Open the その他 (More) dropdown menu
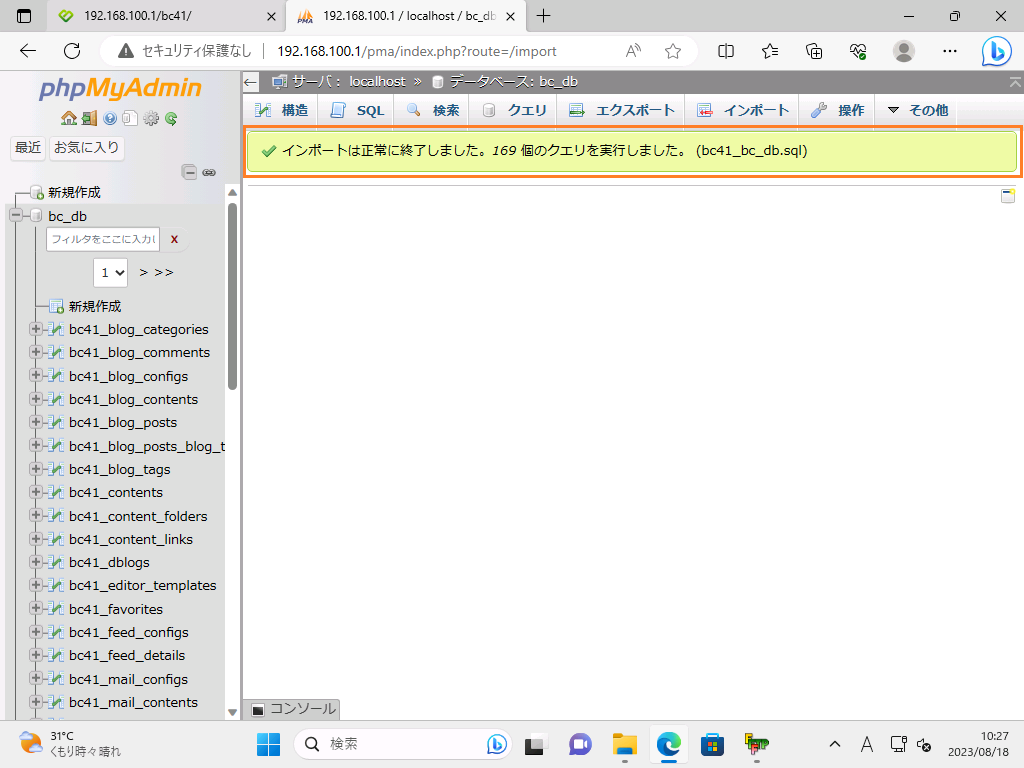1024x768 pixels. [917, 110]
